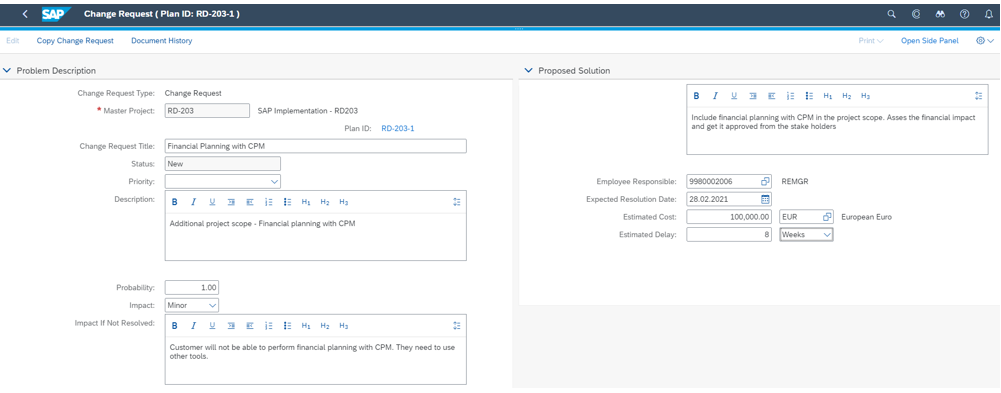
Task: Click the Master Project field RD-203
Action: tap(207, 111)
